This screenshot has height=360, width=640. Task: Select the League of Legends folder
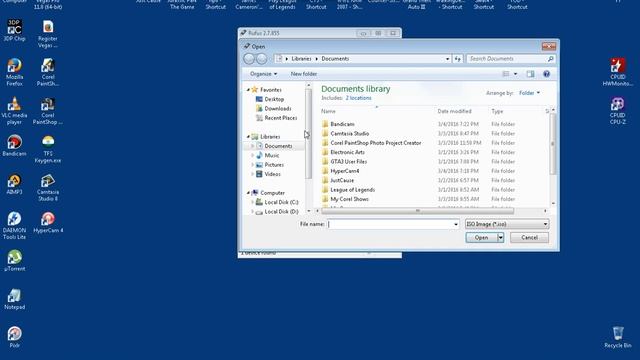(x=352, y=190)
